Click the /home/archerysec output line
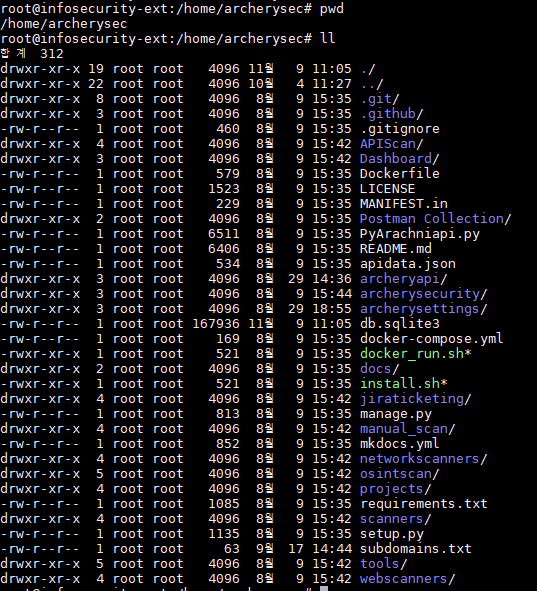This screenshot has height=591, width=537. click(x=64, y=24)
